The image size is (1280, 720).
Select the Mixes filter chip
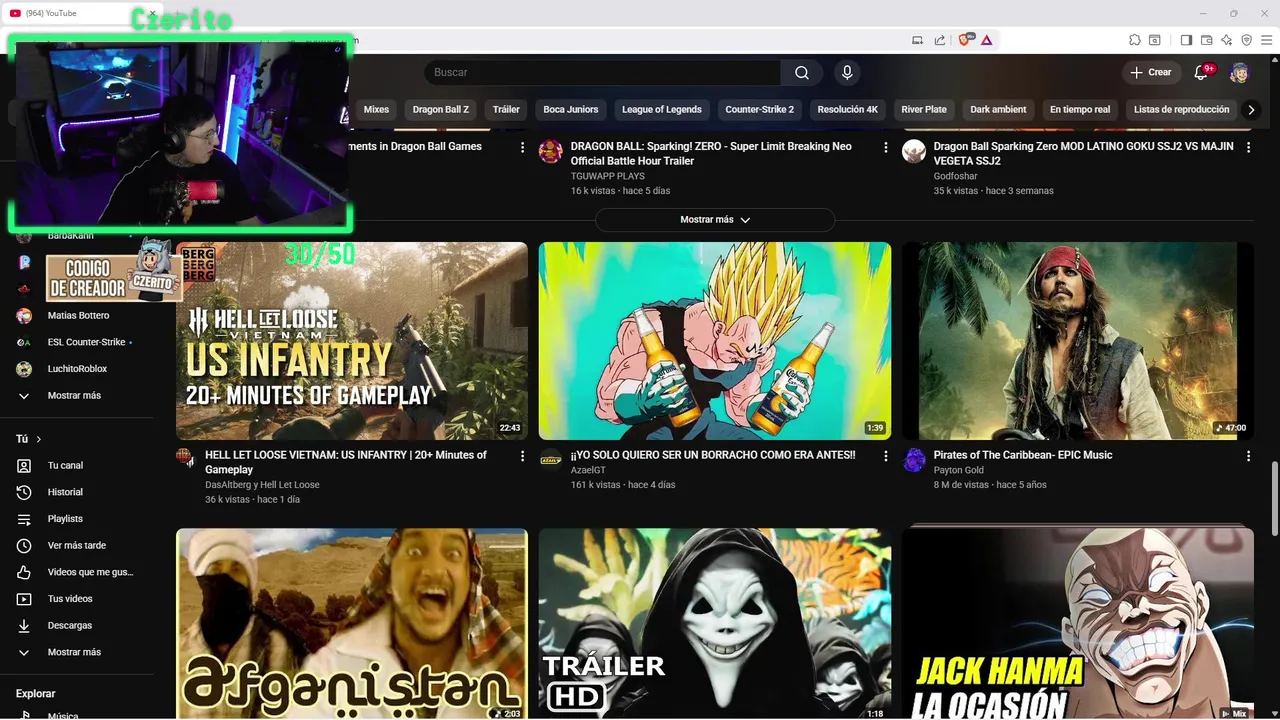point(376,110)
